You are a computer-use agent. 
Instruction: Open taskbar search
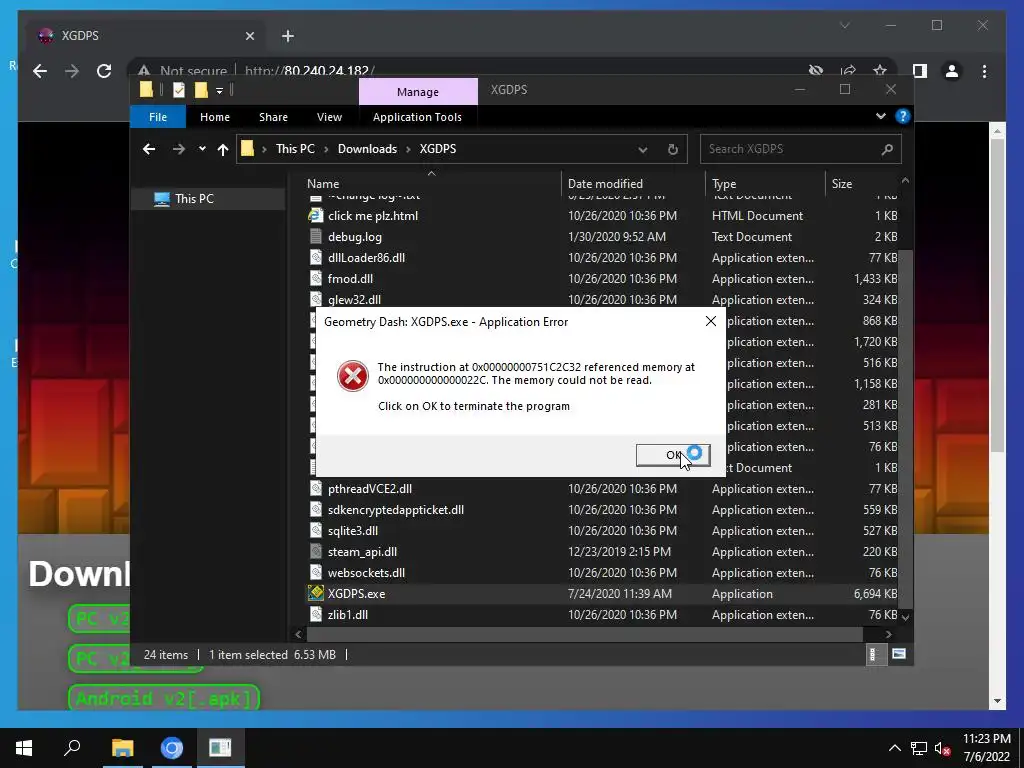click(x=72, y=748)
